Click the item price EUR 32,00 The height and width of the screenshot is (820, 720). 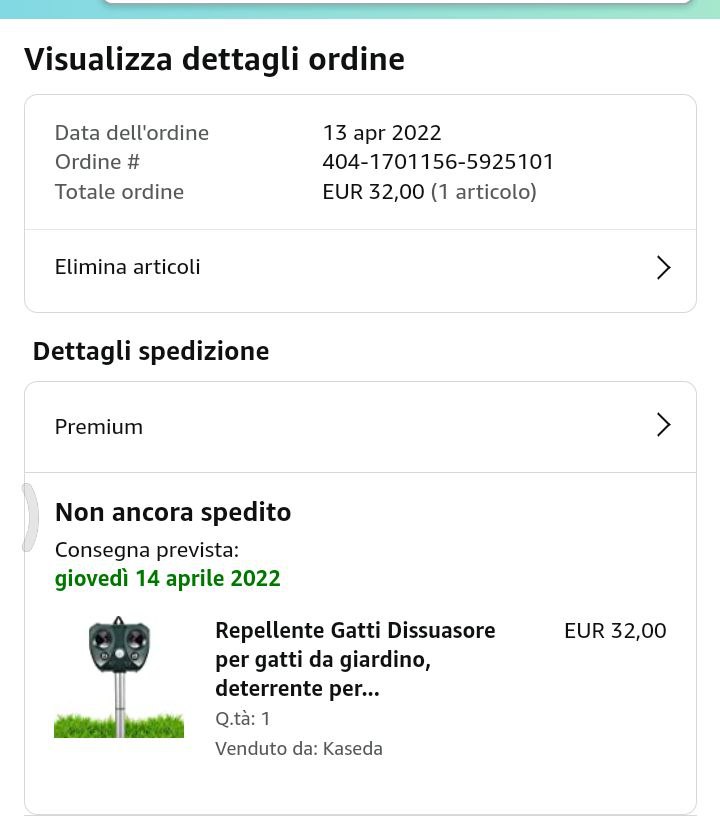point(614,631)
